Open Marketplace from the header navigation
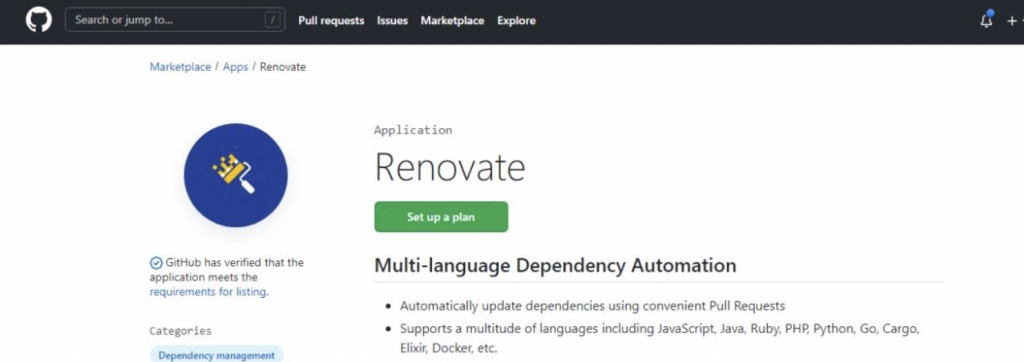This screenshot has height=362, width=1024. [453, 20]
